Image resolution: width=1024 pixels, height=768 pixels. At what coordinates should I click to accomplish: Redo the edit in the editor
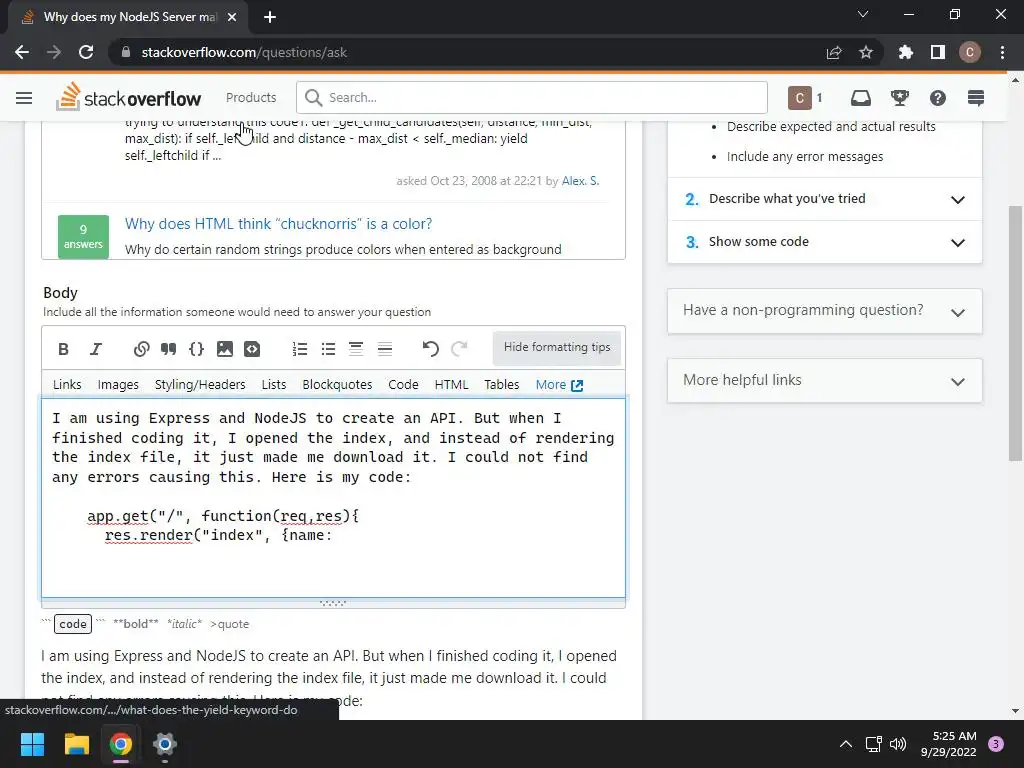[x=459, y=349]
